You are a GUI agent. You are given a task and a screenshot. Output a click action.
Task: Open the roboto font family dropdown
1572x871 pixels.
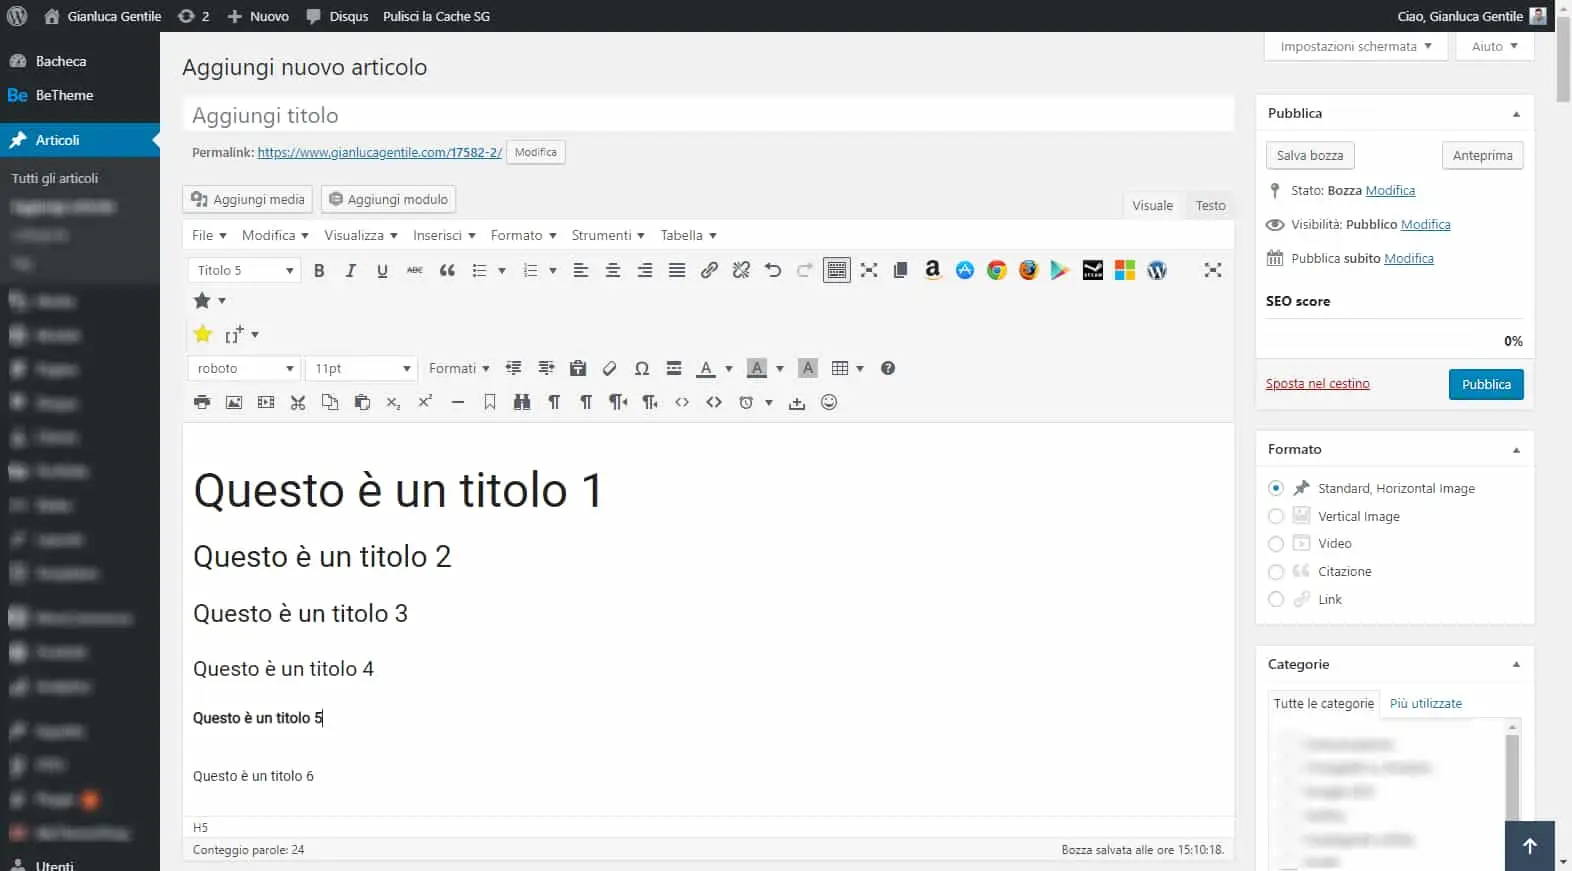pyautogui.click(x=244, y=369)
